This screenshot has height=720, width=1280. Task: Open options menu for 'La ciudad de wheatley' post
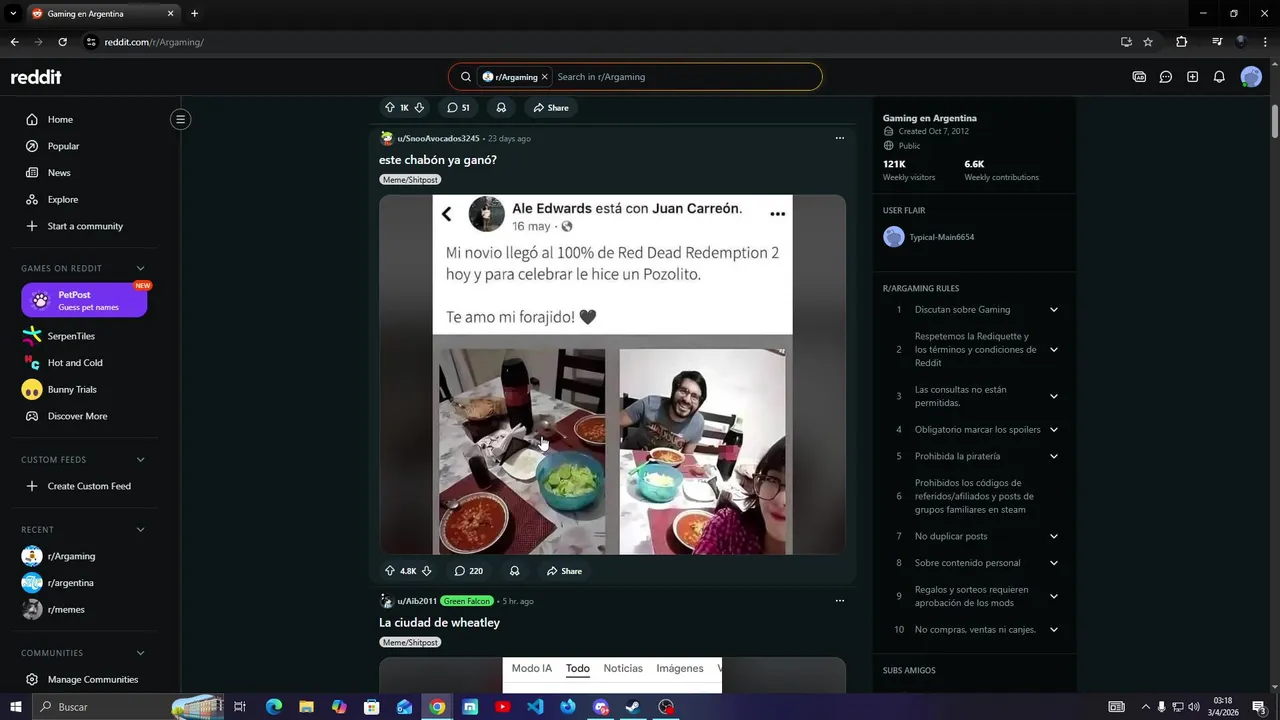point(839,601)
